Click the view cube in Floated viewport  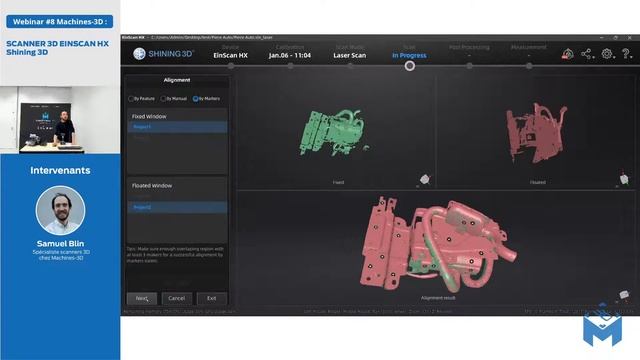[x=624, y=178]
